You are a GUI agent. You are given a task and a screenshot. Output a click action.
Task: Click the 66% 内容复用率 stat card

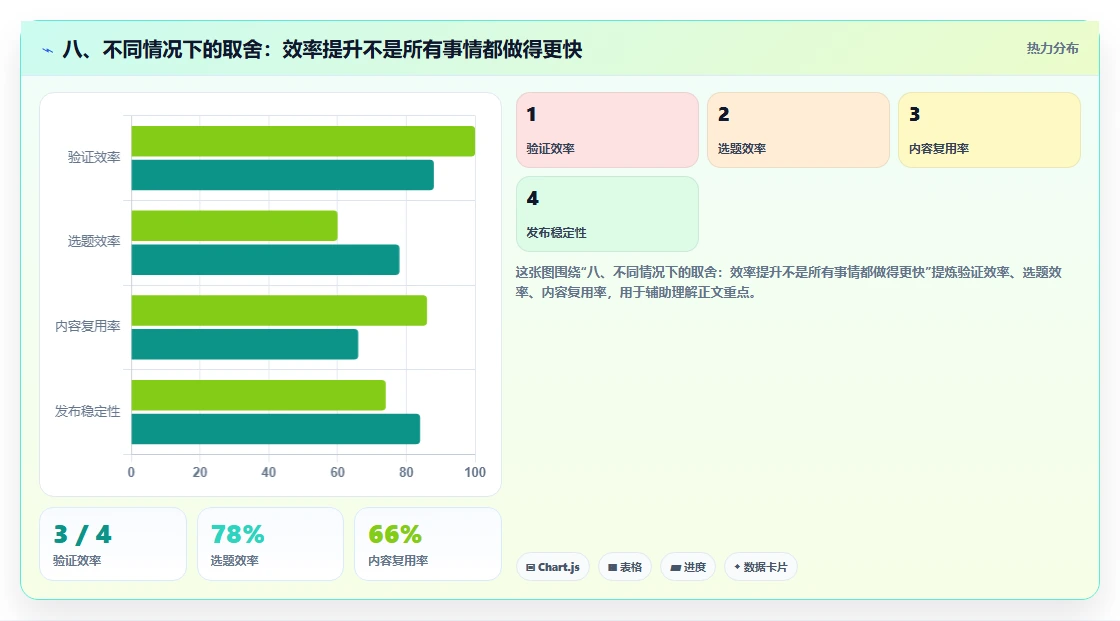click(x=428, y=544)
